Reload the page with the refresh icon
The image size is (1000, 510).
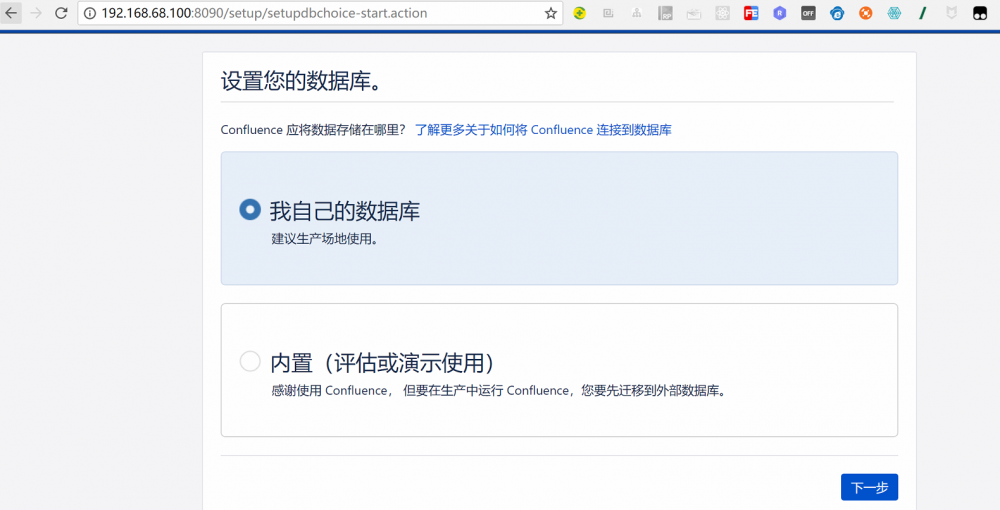[61, 13]
